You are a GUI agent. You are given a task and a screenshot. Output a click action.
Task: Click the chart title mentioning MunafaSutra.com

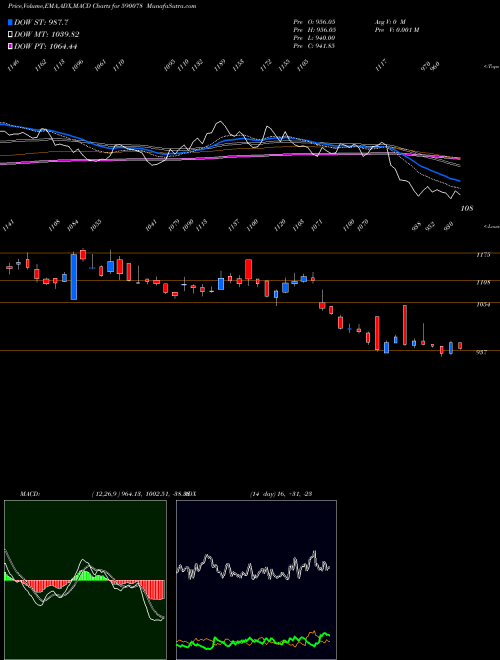click(102, 6)
